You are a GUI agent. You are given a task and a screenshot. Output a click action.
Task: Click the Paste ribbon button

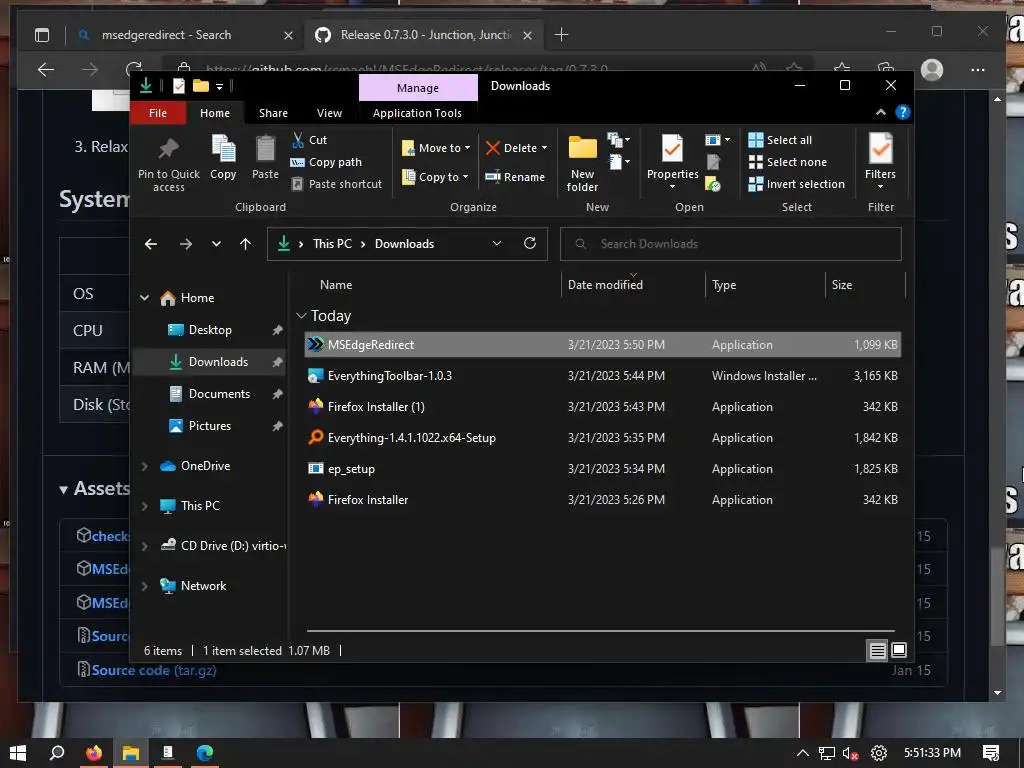pyautogui.click(x=265, y=157)
